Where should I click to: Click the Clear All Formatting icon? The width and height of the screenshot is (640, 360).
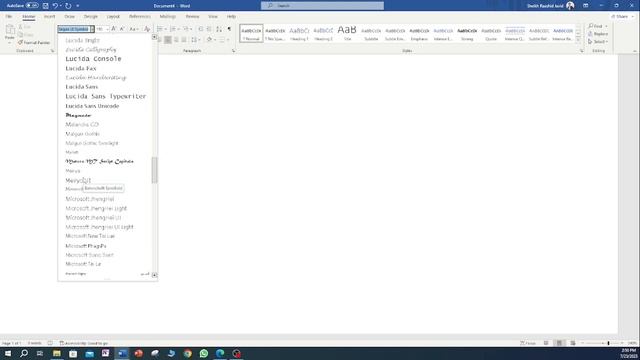tap(147, 29)
